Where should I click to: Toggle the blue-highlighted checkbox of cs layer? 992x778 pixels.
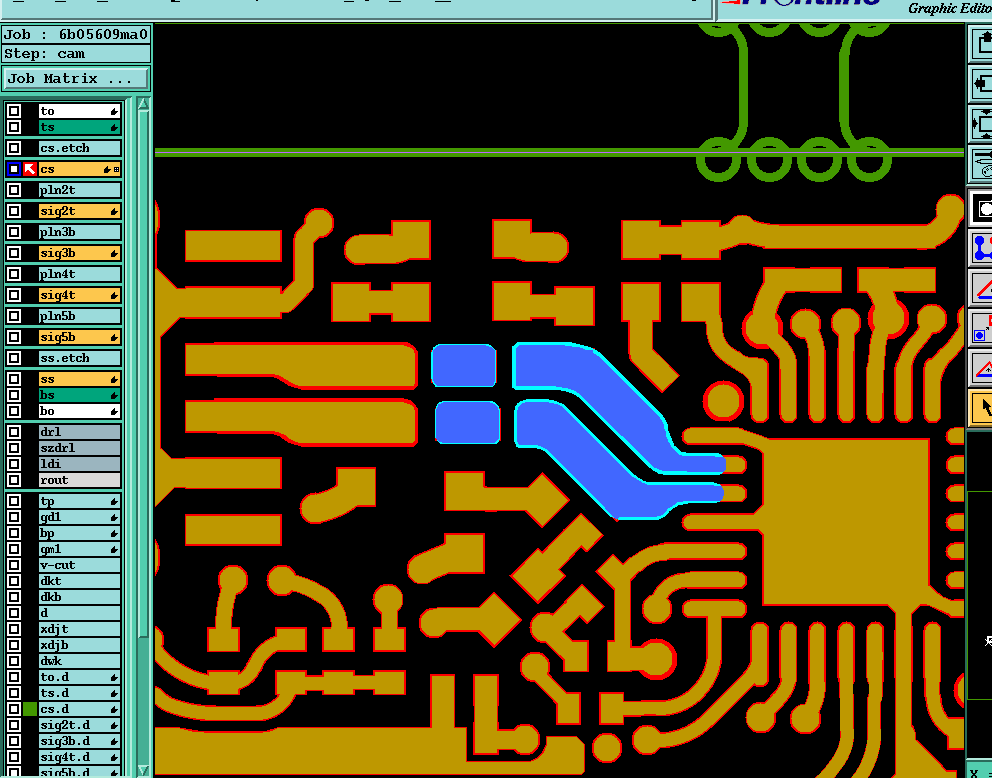point(14,169)
